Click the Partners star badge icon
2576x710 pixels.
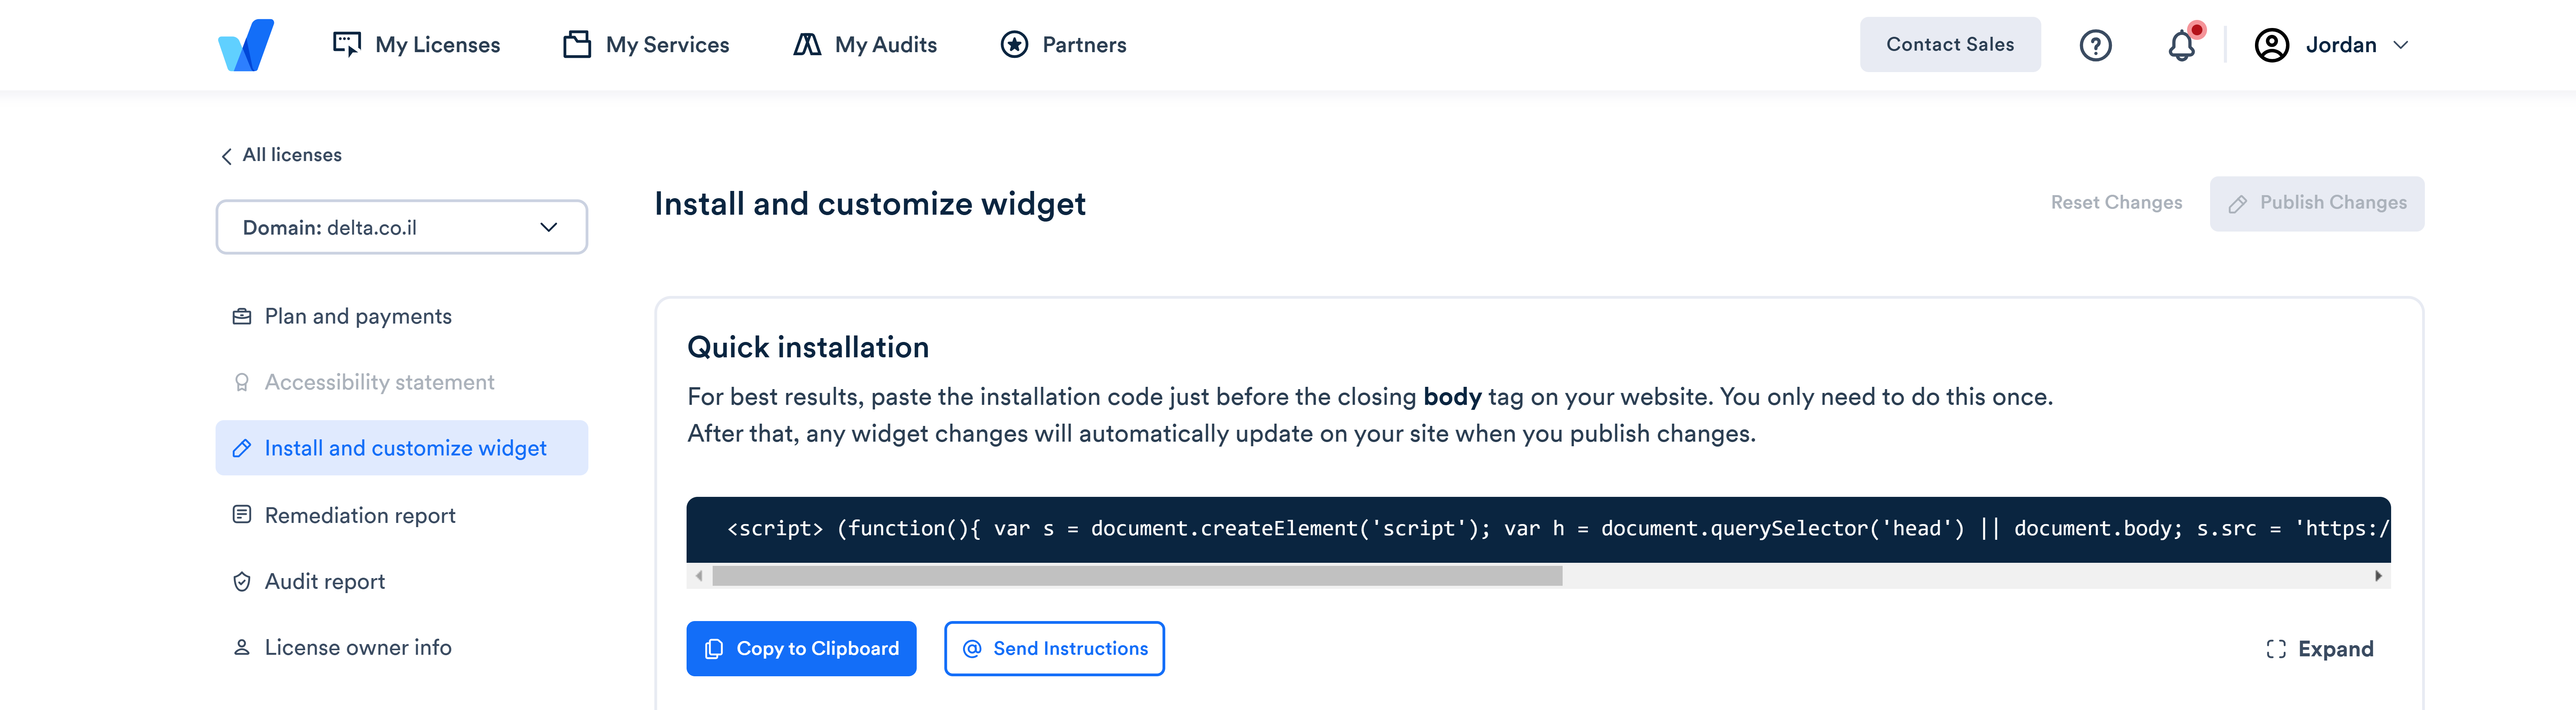pyautogui.click(x=1014, y=45)
